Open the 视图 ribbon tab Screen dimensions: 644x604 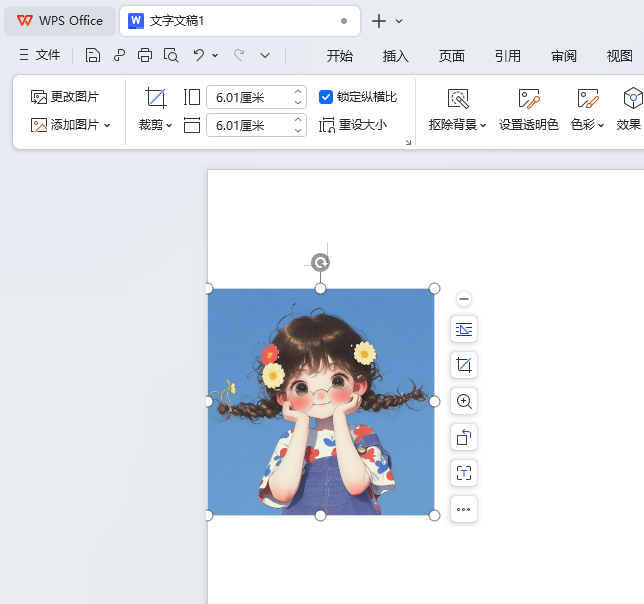(619, 56)
